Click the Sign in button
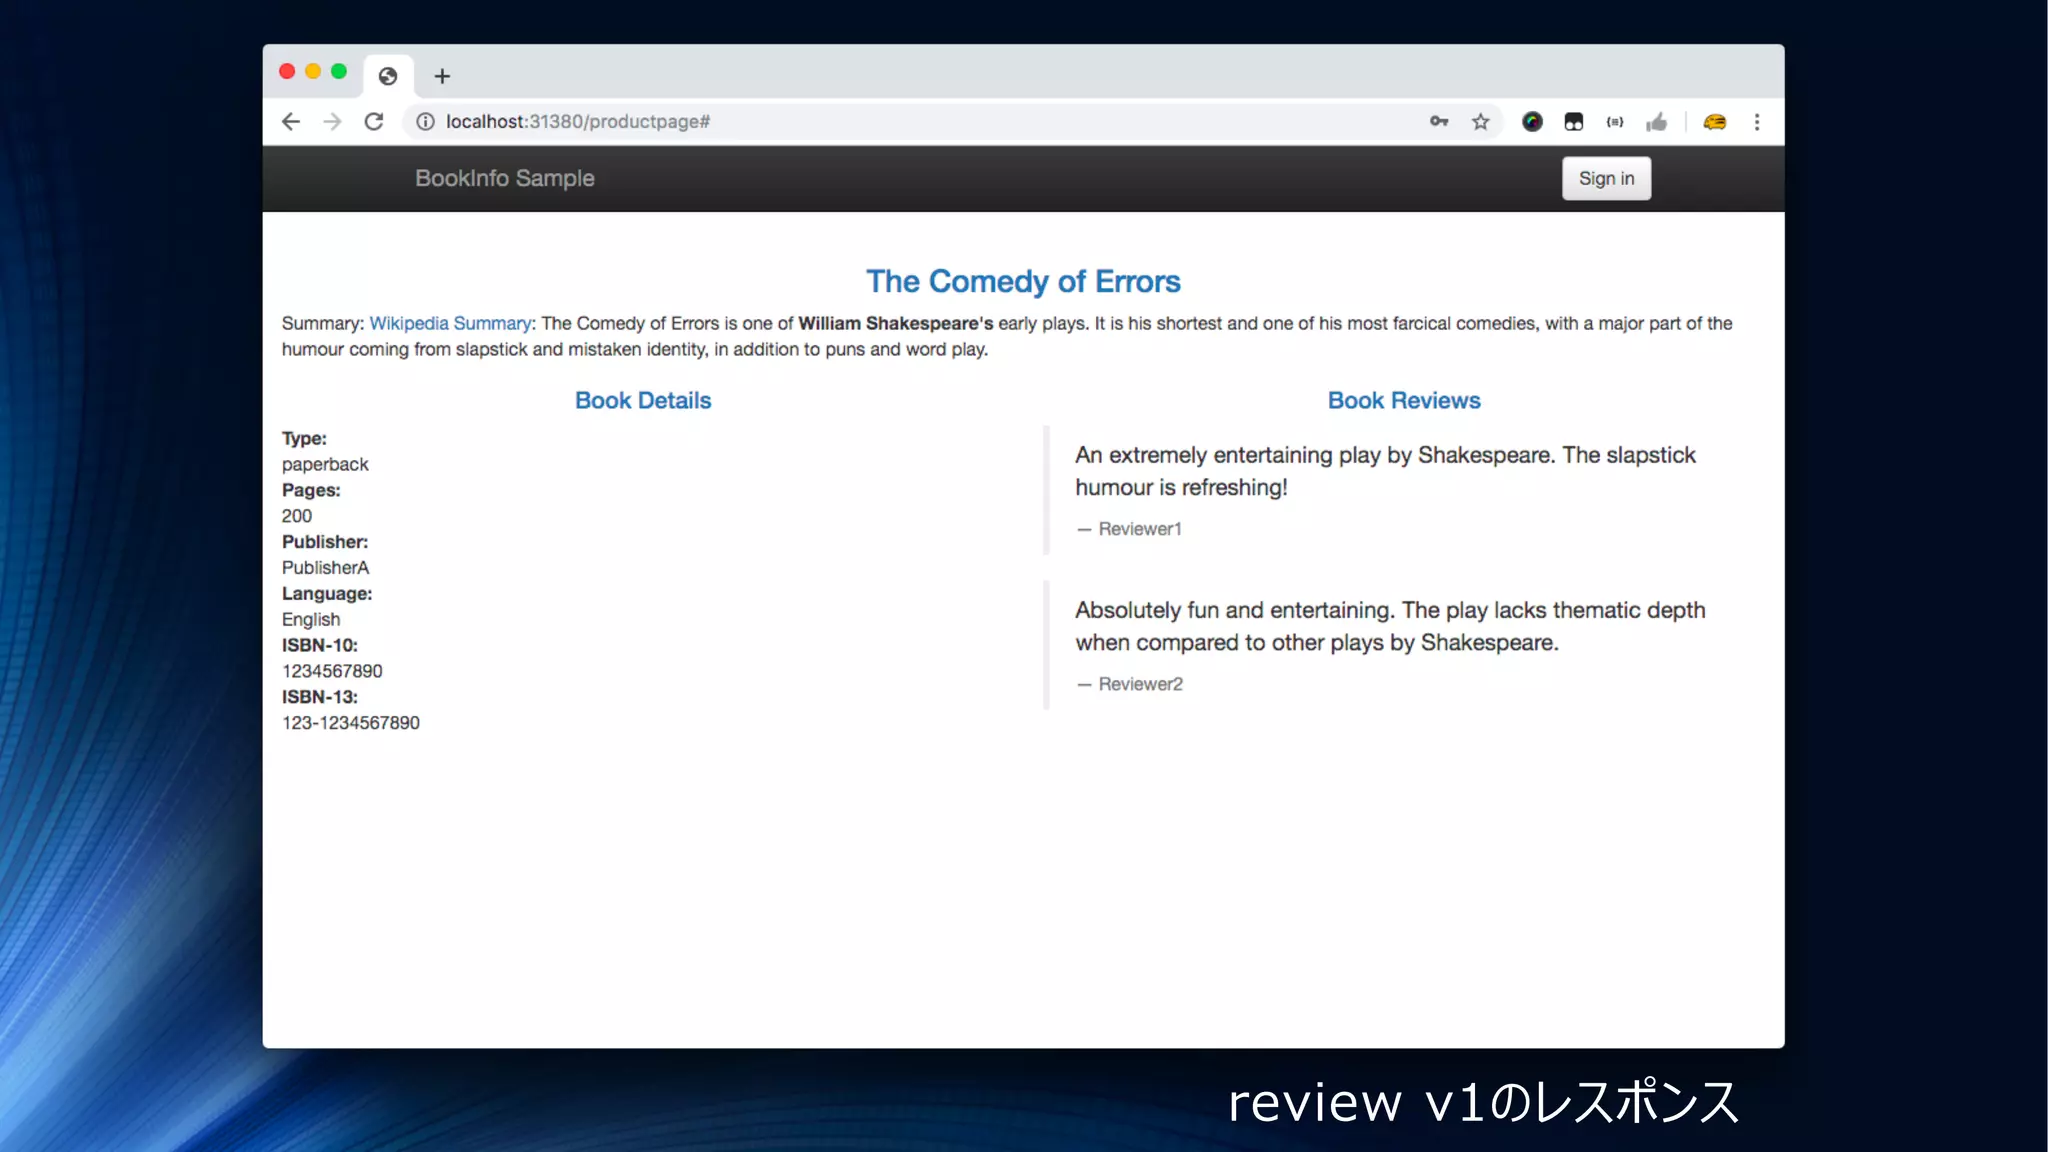Image resolution: width=2048 pixels, height=1152 pixels. click(1606, 178)
